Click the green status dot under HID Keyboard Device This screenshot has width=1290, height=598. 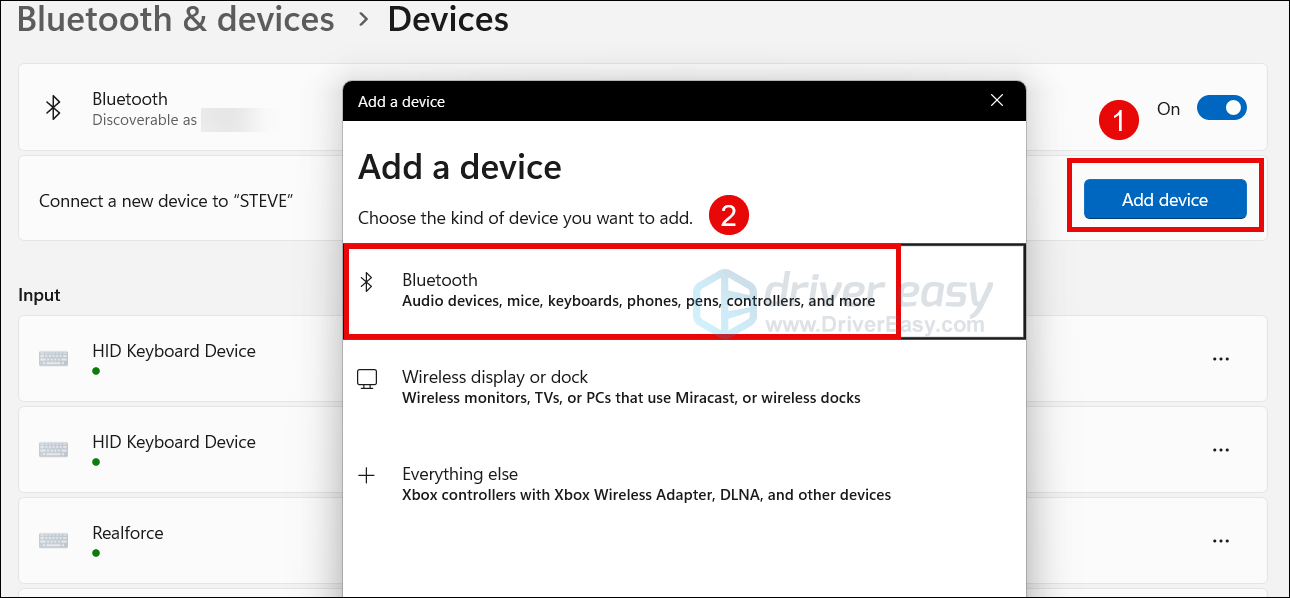tap(96, 373)
